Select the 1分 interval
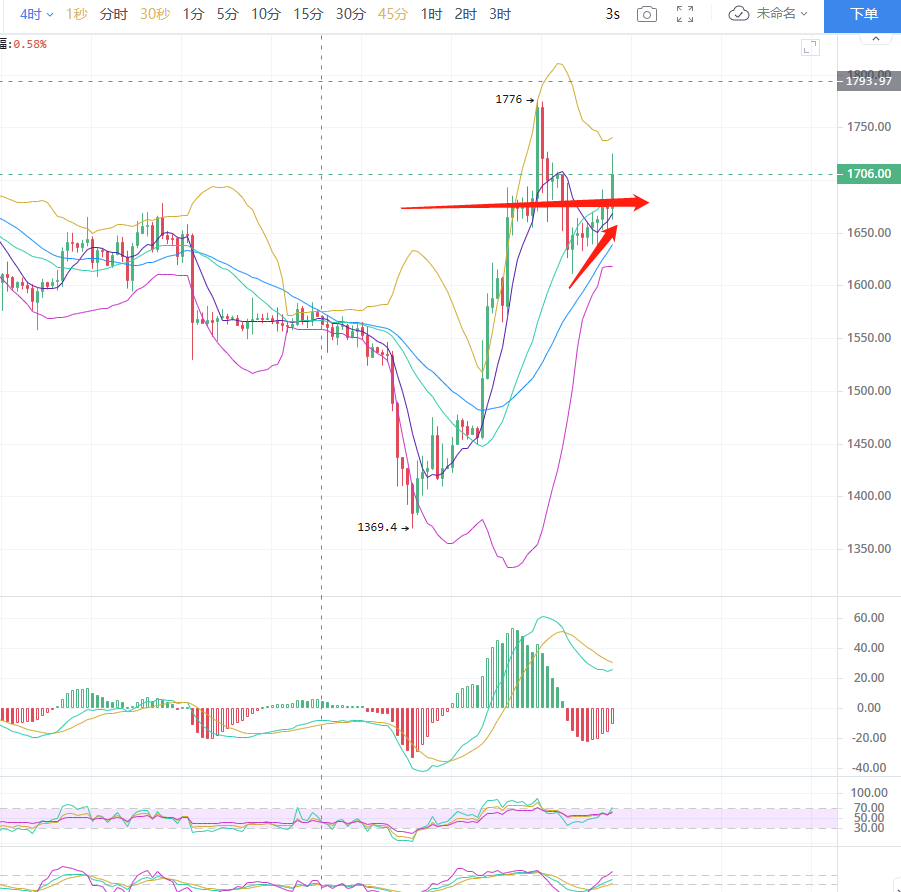 pyautogui.click(x=193, y=14)
